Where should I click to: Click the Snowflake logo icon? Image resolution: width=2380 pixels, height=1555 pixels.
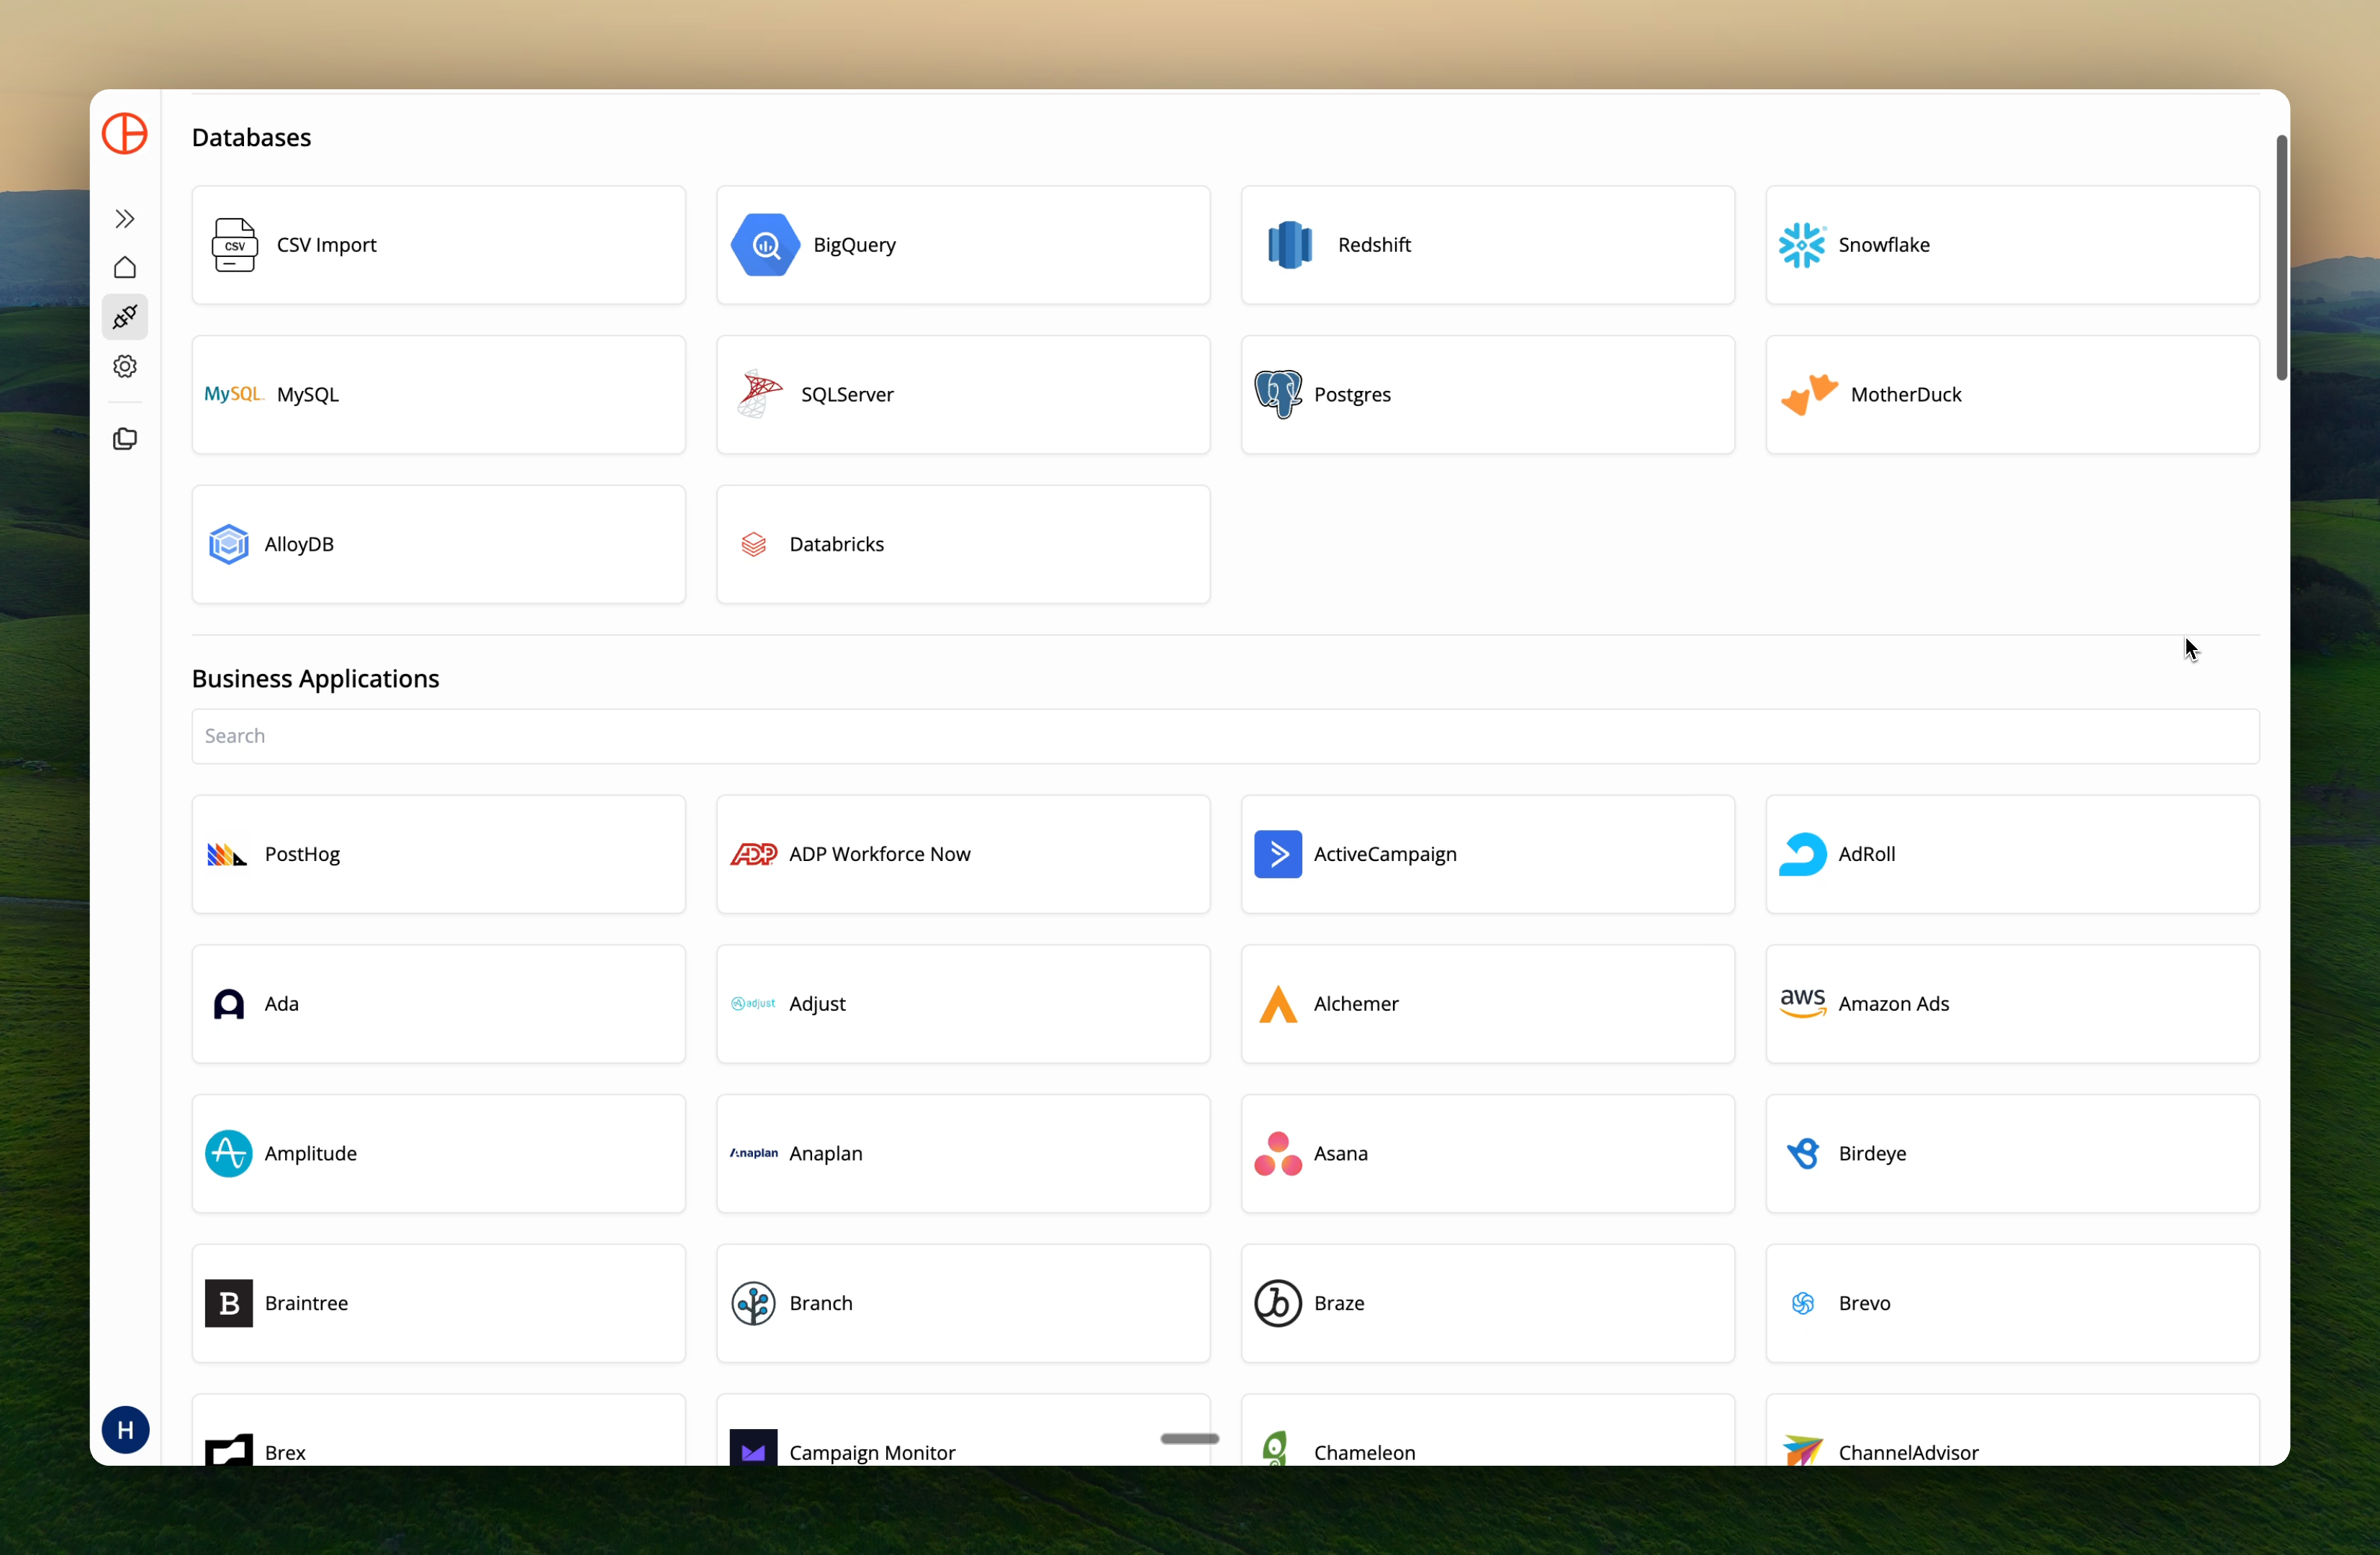pyautogui.click(x=1802, y=245)
